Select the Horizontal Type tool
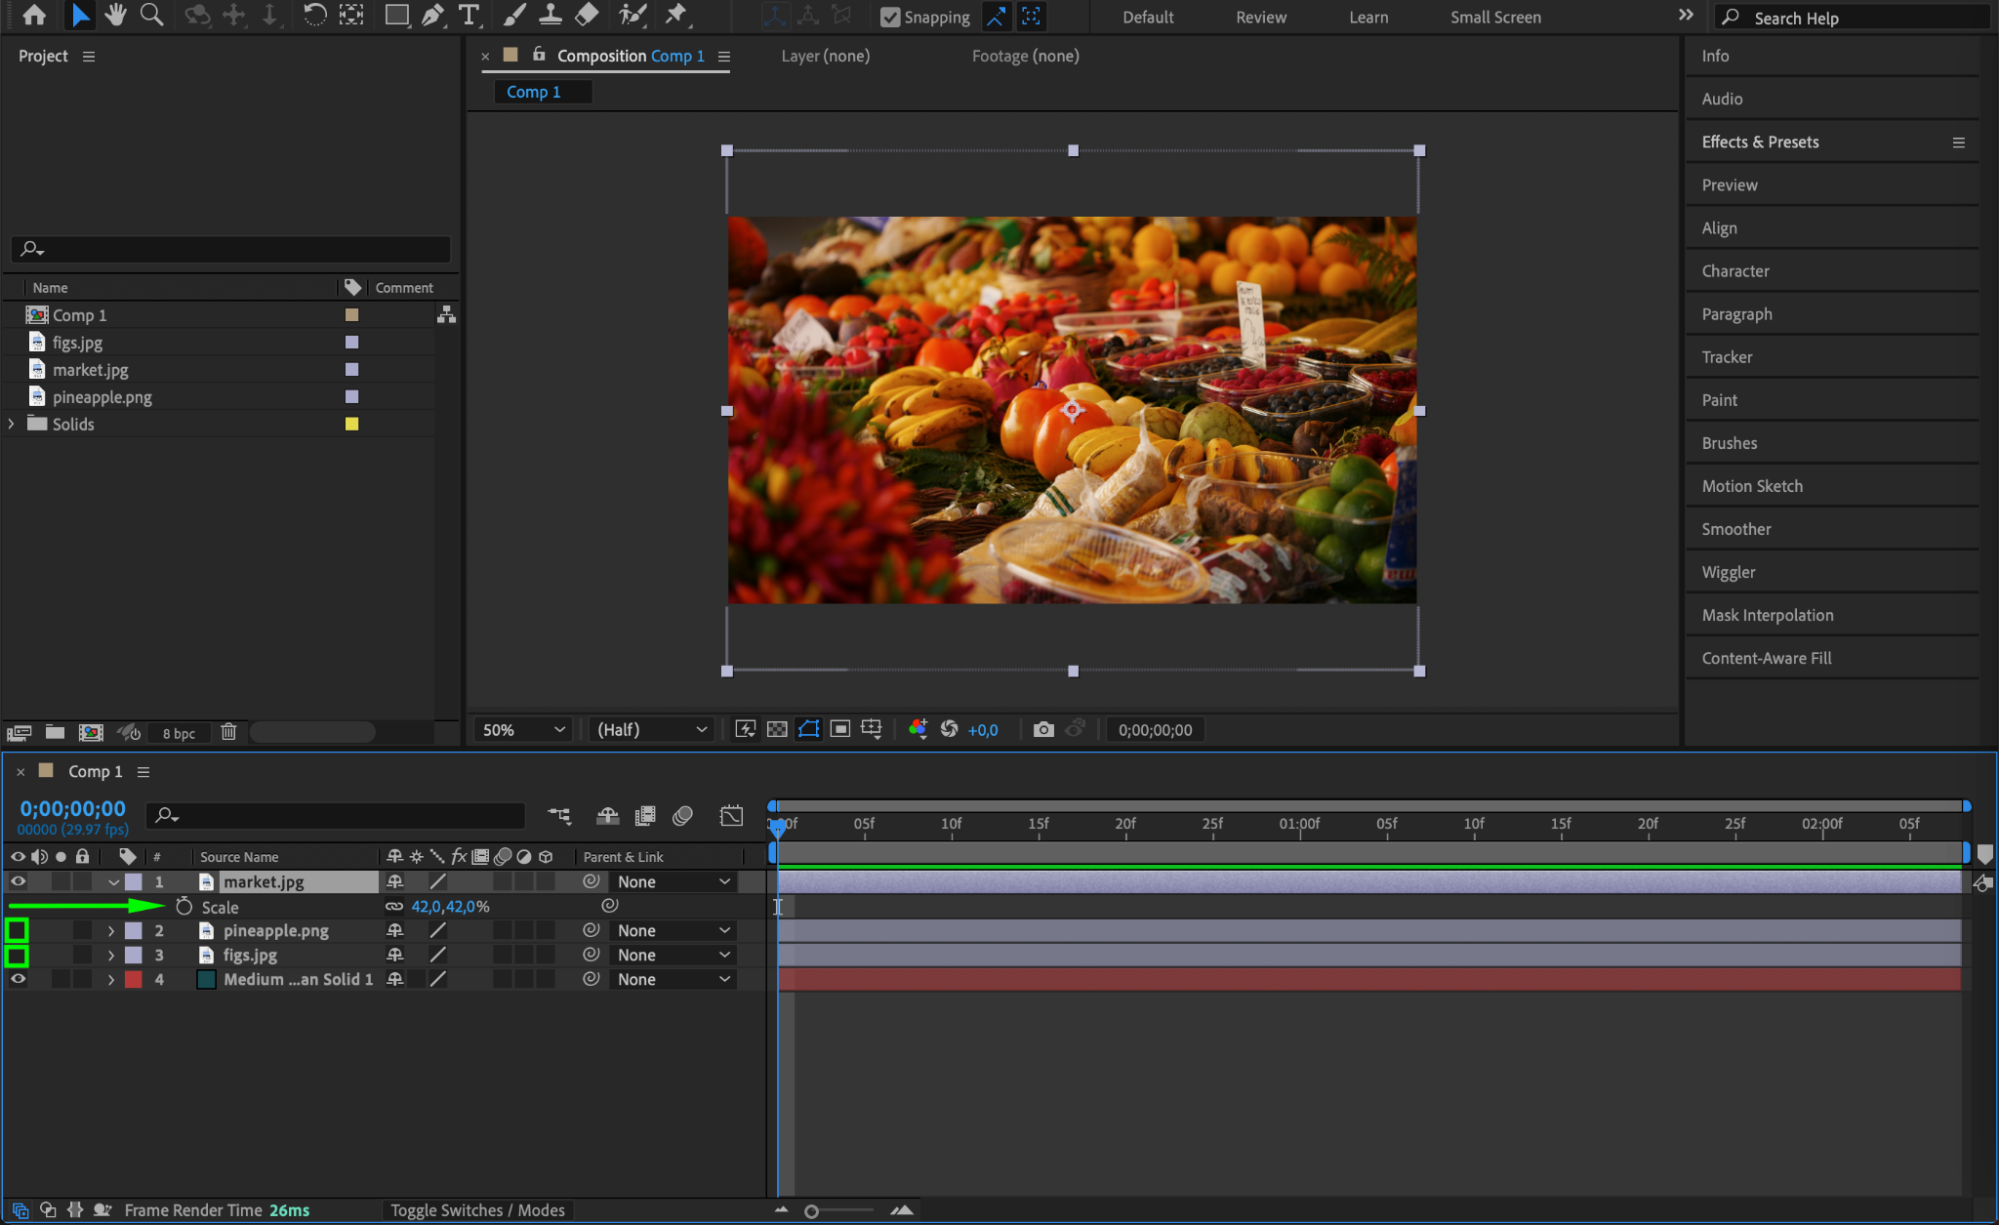The height and width of the screenshot is (1225, 1999). 468,15
